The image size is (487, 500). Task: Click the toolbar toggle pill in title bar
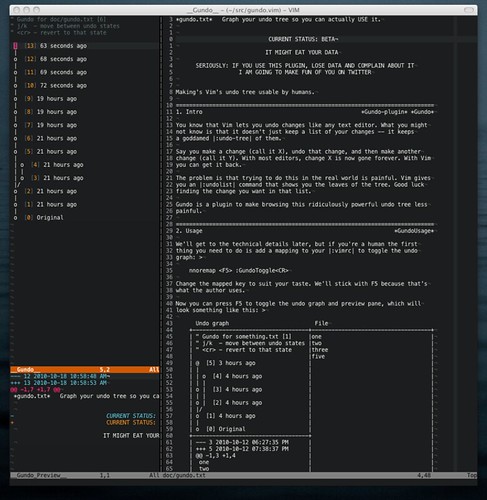point(469,10)
